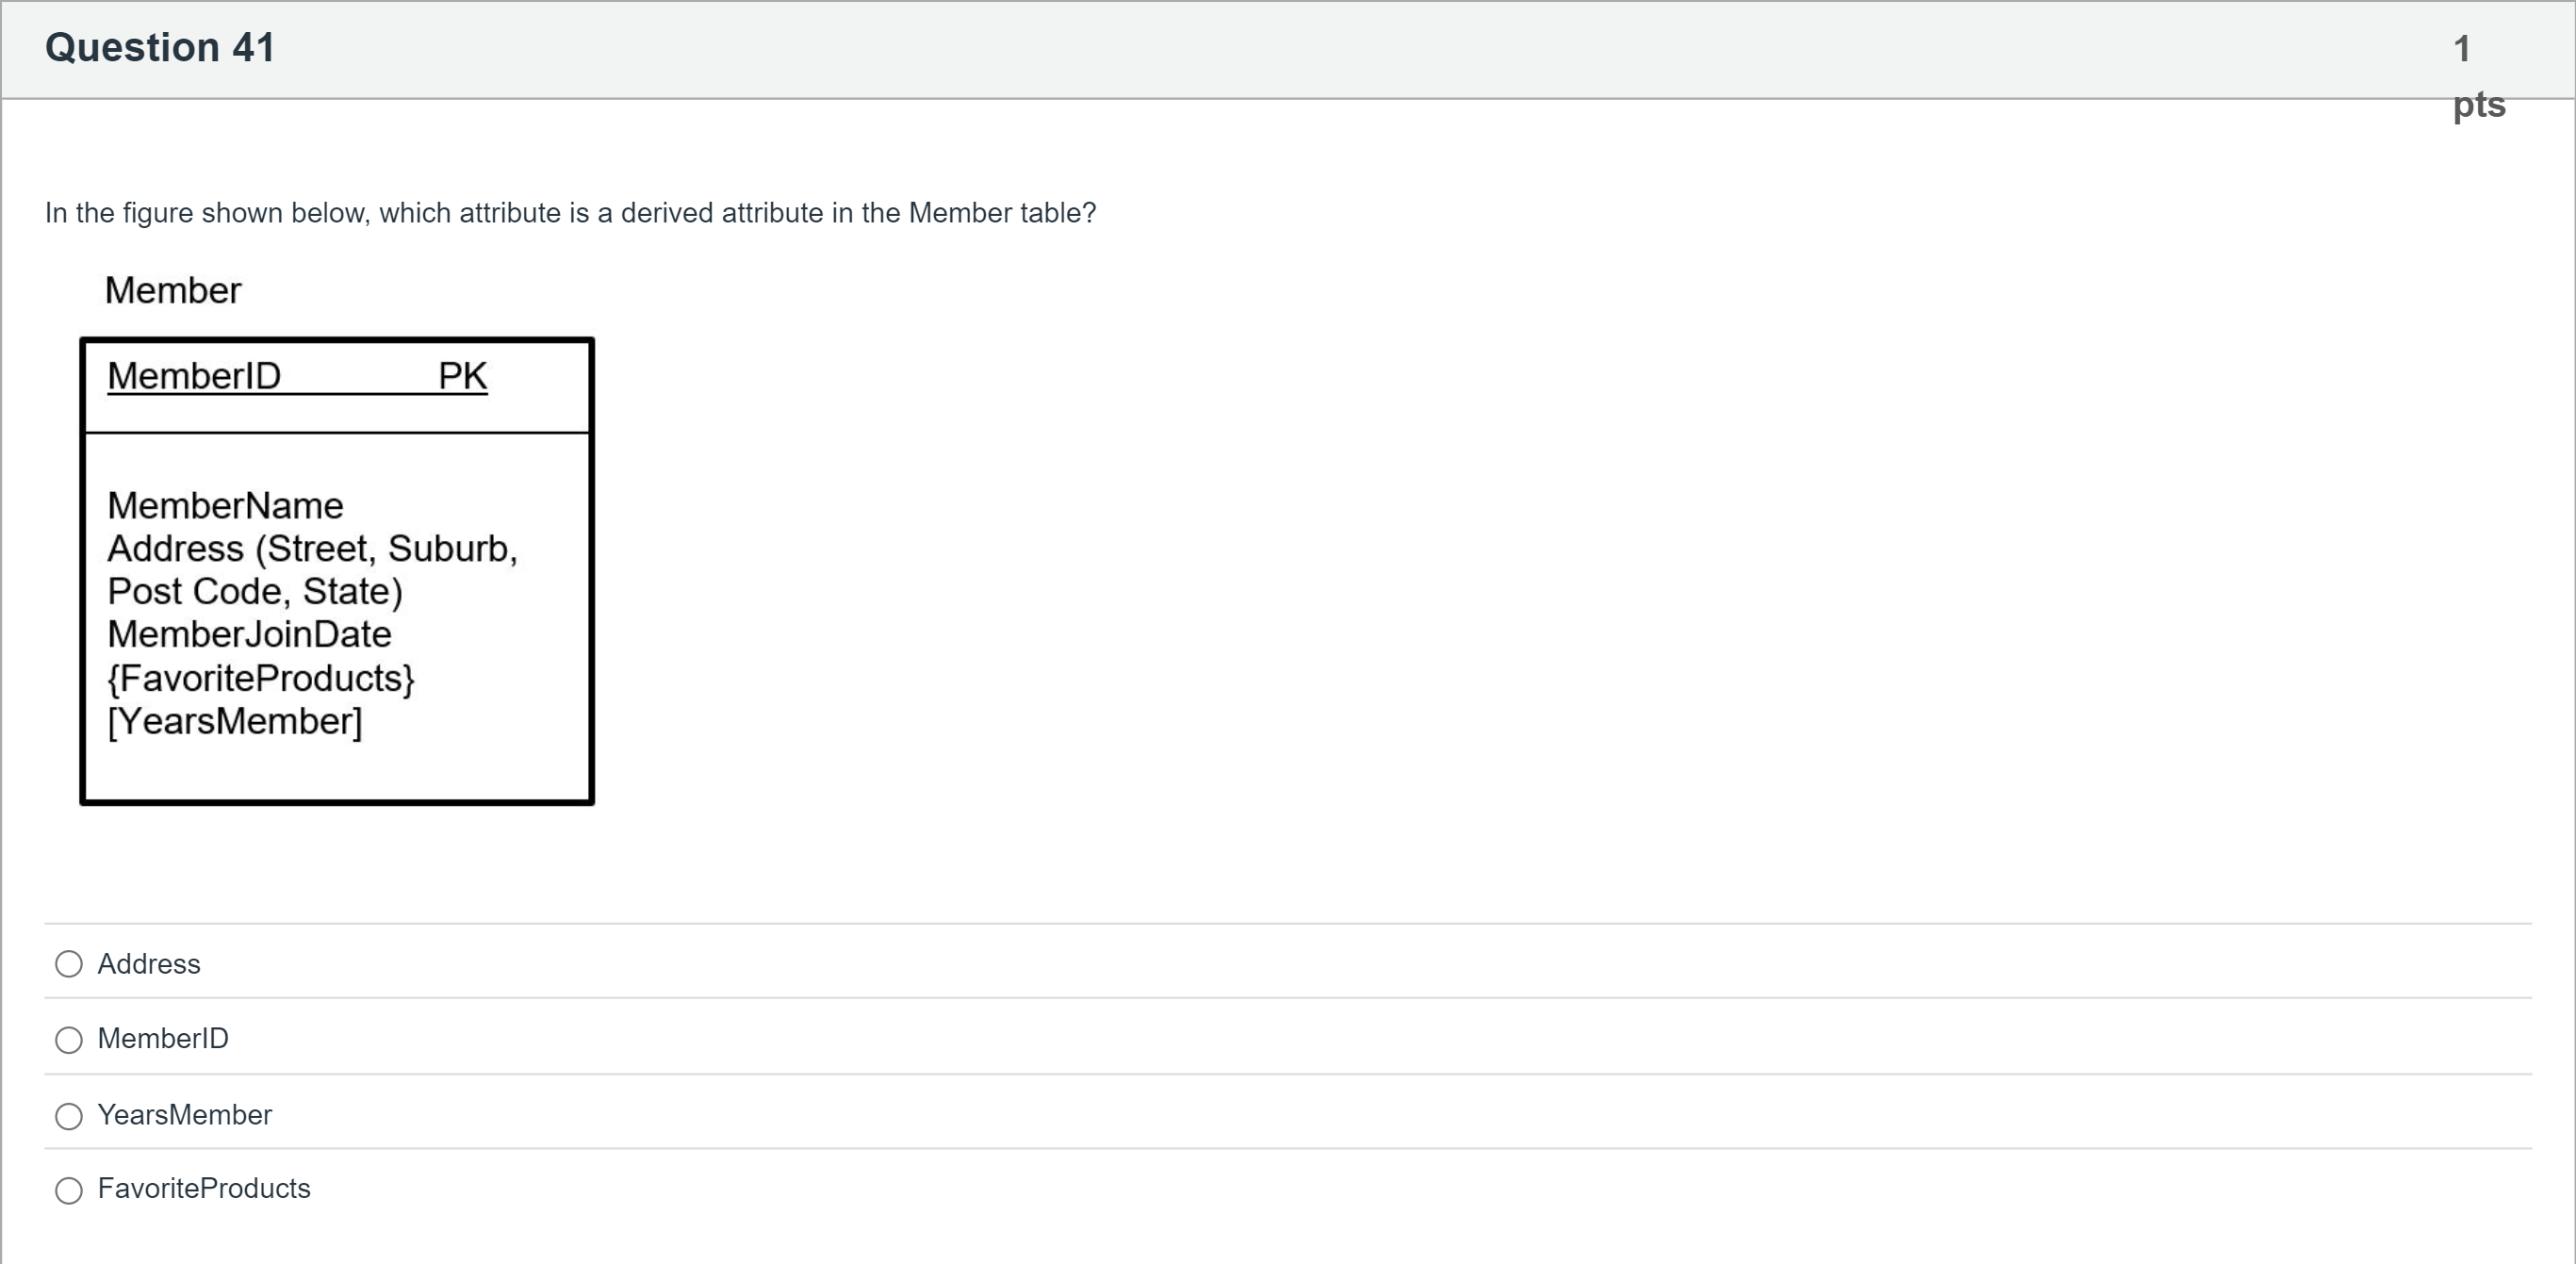Click the MemberID answer label
The height and width of the screenshot is (1264, 2576).
point(163,1039)
